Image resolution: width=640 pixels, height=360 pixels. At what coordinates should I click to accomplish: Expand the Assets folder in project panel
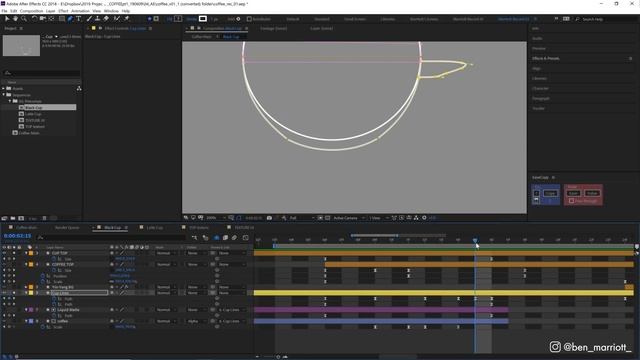4,88
